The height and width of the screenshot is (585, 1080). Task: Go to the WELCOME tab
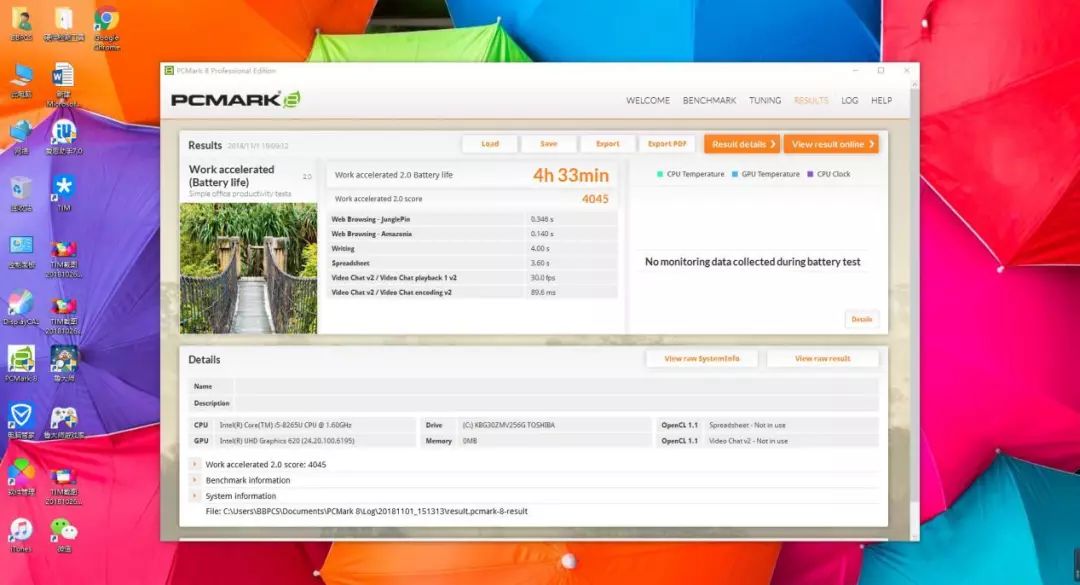647,100
